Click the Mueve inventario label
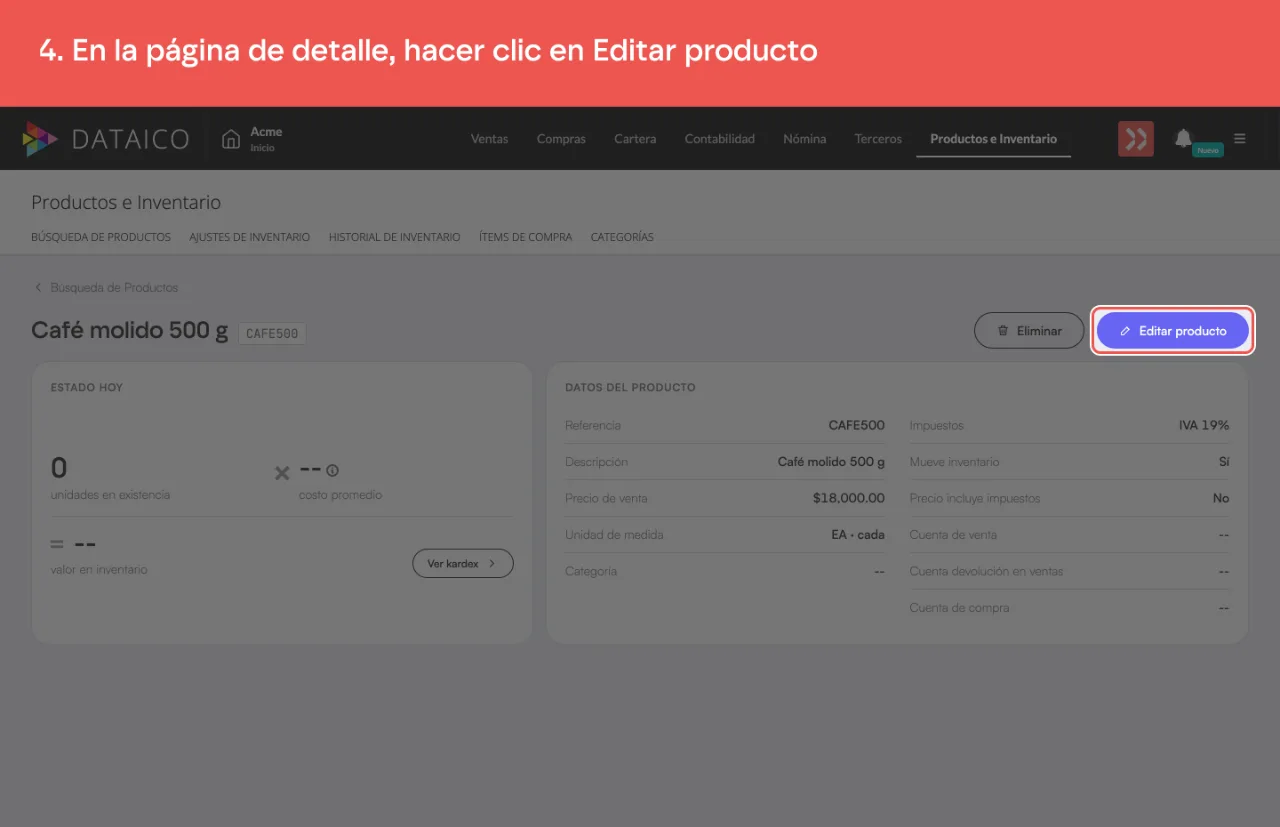Viewport: 1280px width, 827px height. (x=954, y=462)
